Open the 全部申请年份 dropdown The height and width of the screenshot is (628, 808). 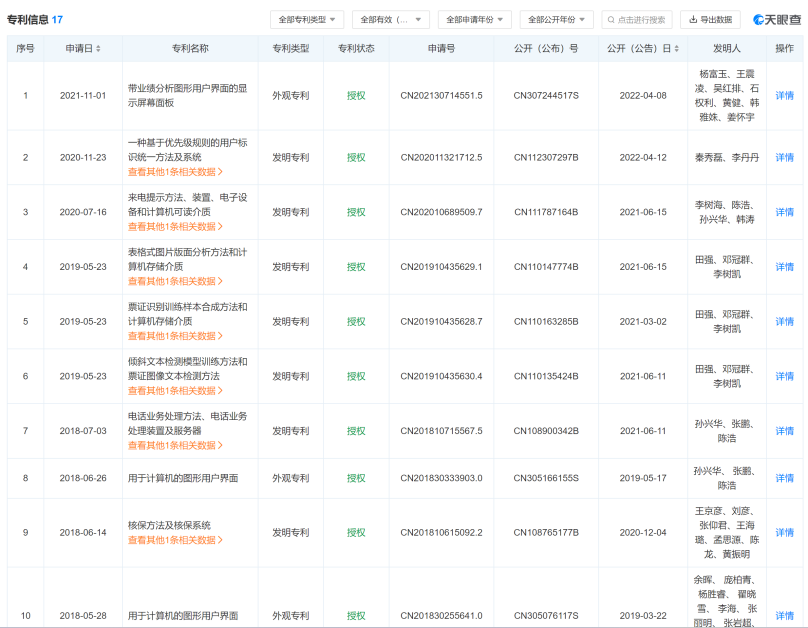tap(474, 20)
